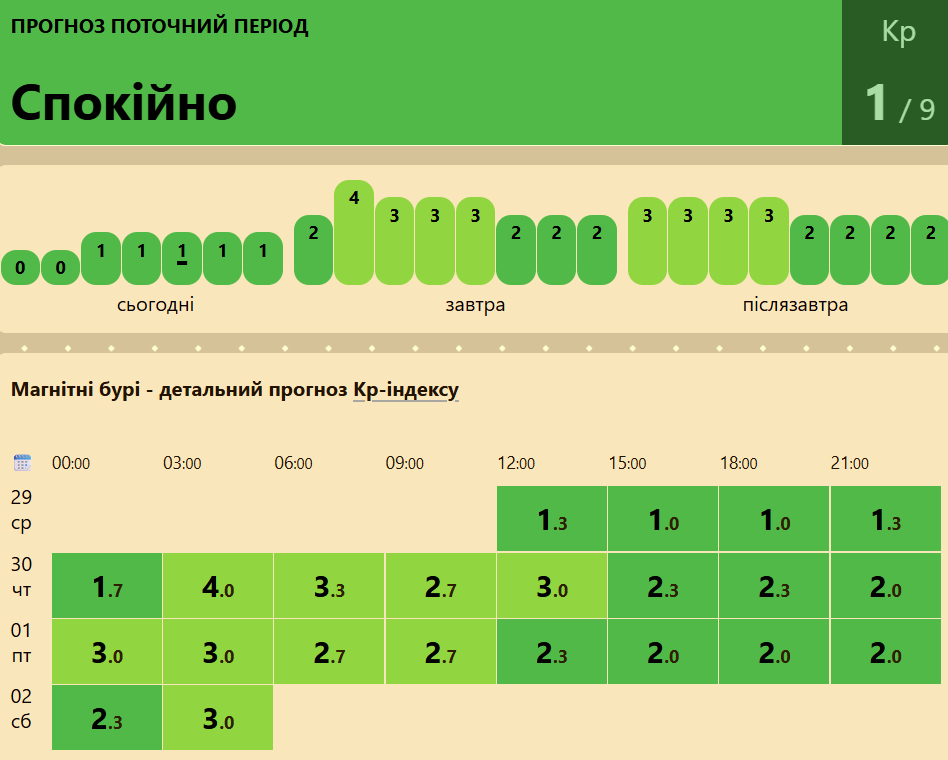
Task: Click 30 чт cell at 12:00 showing 3.0
Action: point(552,586)
